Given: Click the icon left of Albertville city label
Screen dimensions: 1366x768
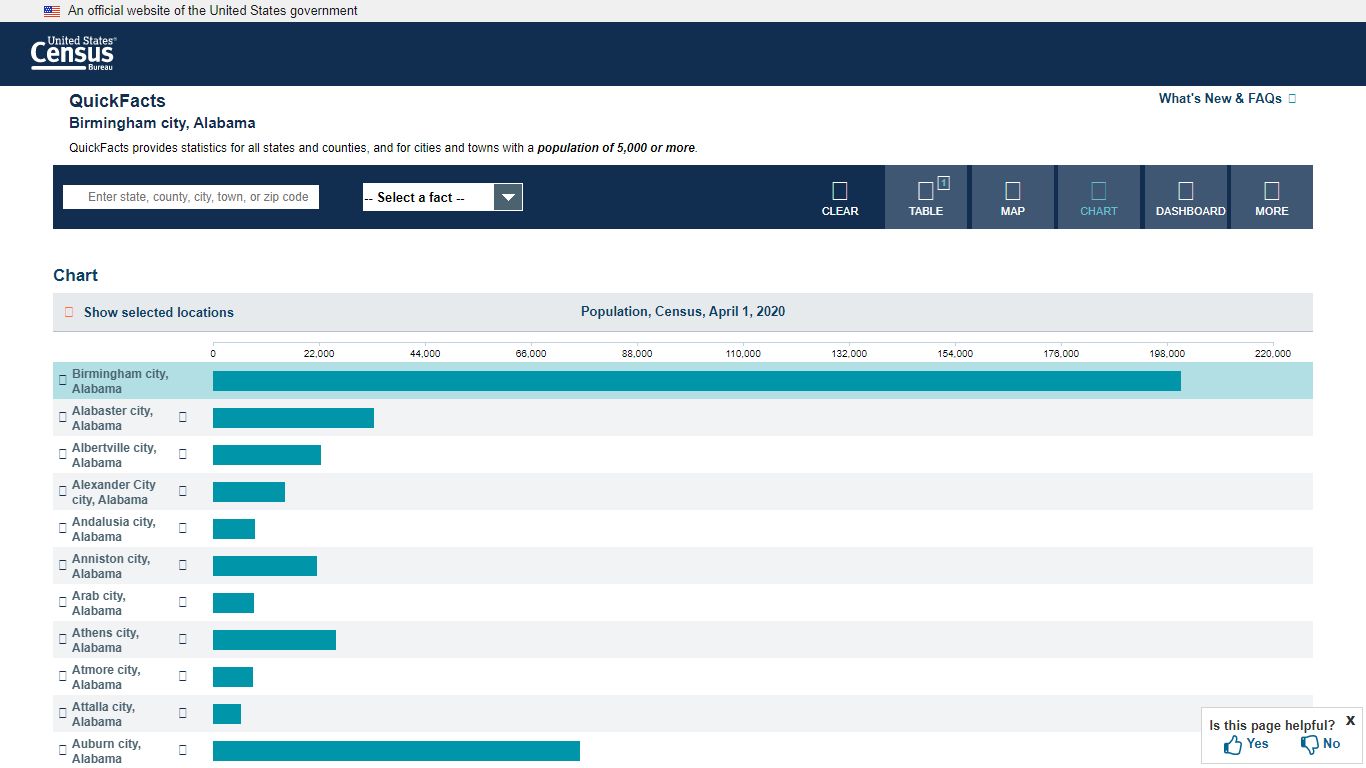Looking at the screenshot, I should point(63,454).
